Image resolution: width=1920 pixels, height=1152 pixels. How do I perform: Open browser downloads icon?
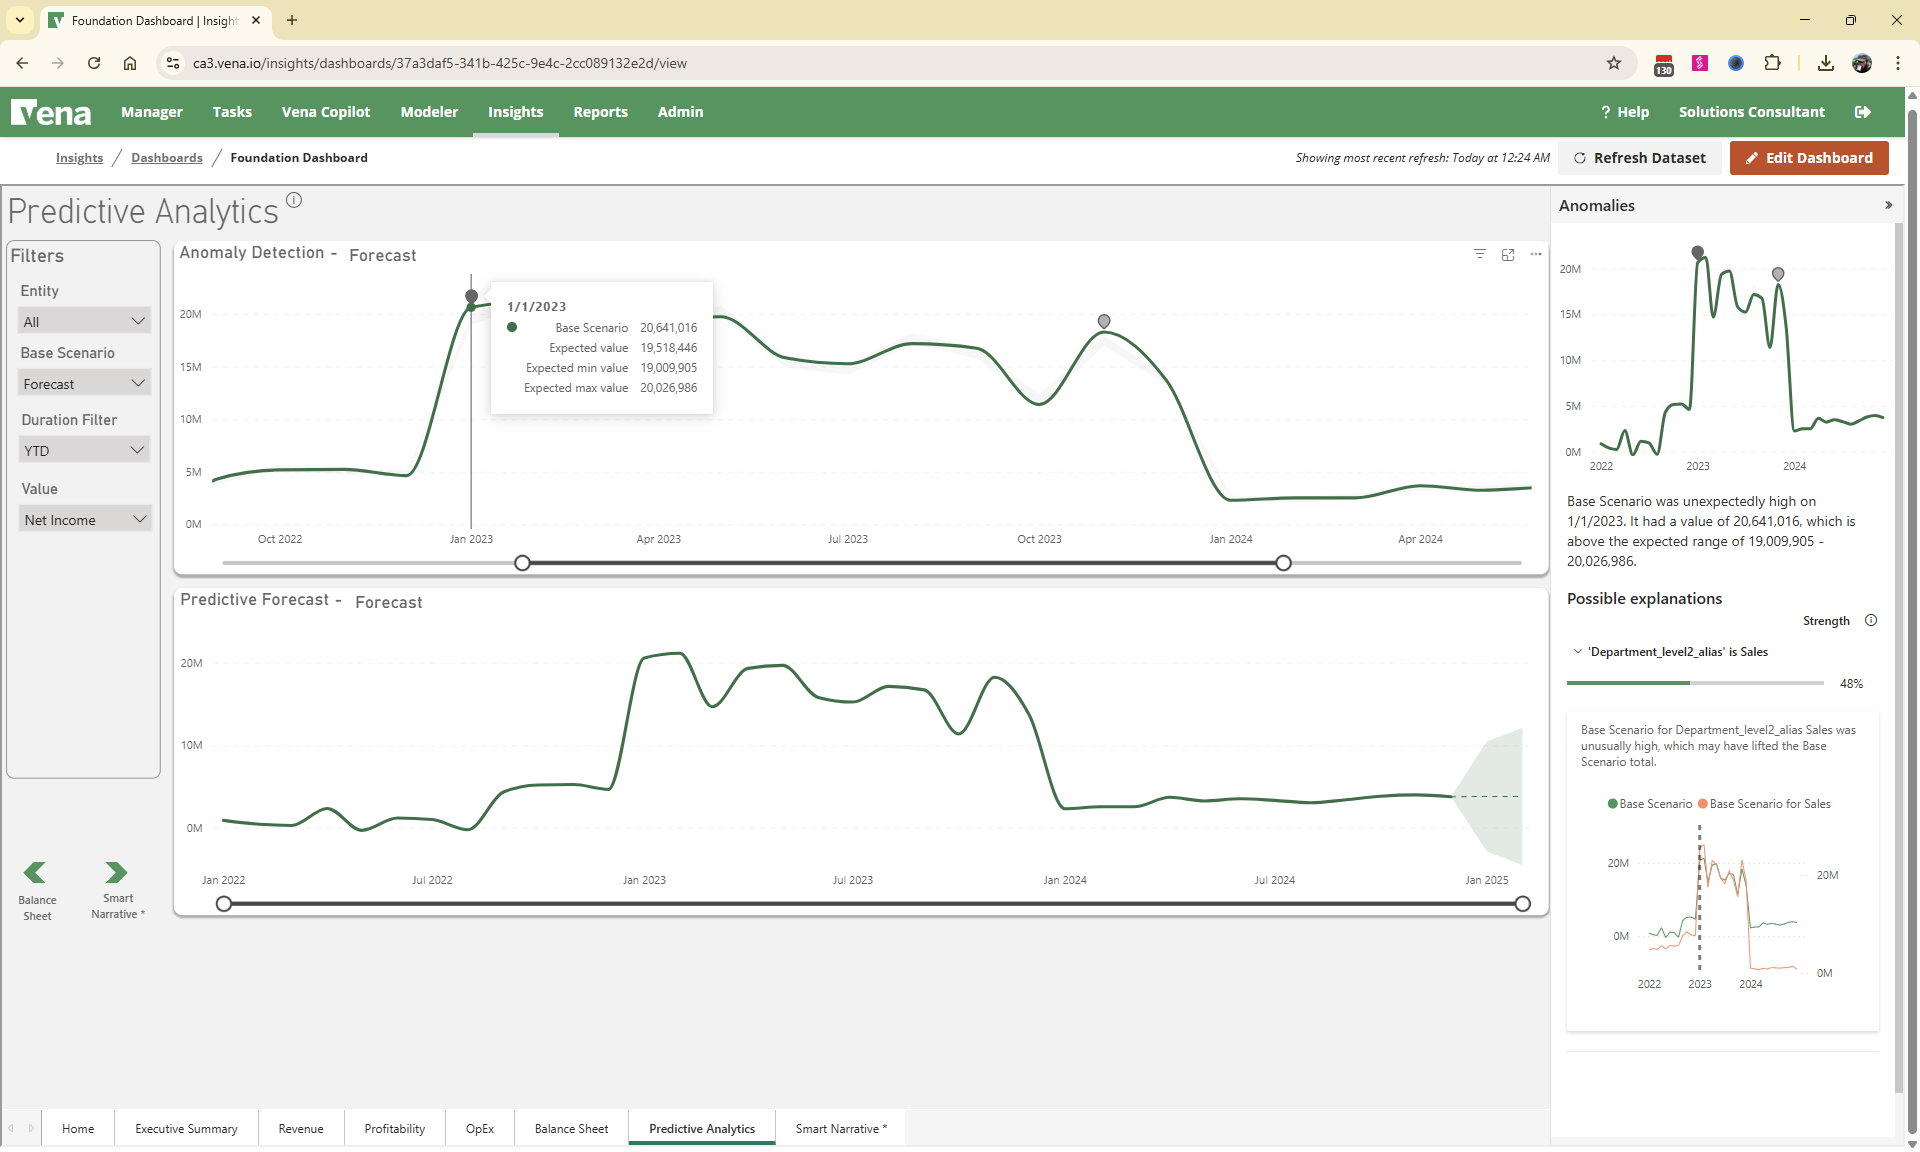[1826, 63]
